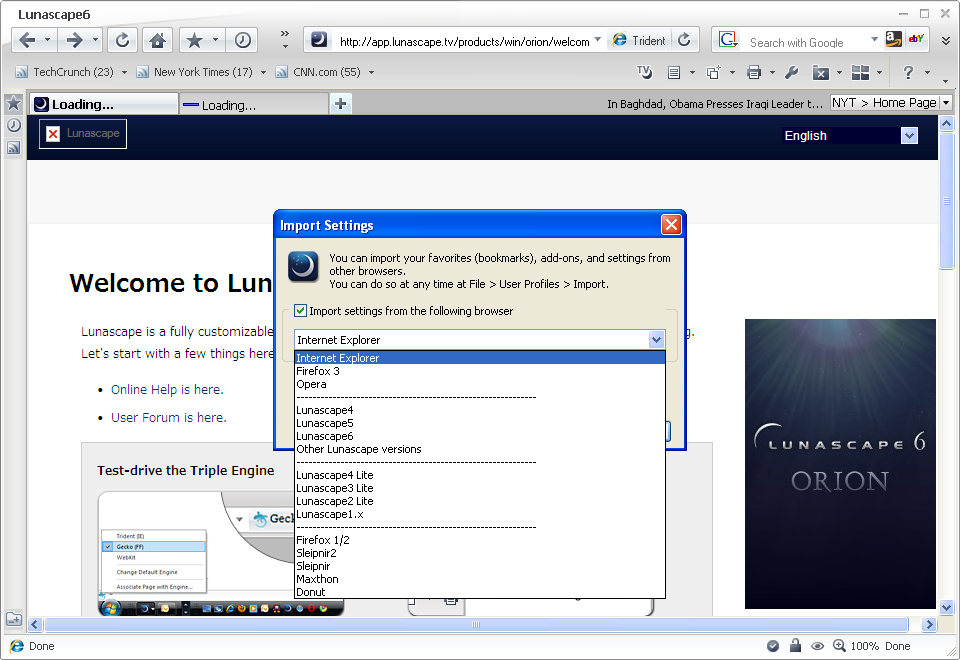
Task: Open the English language dropdown
Action: click(909, 135)
